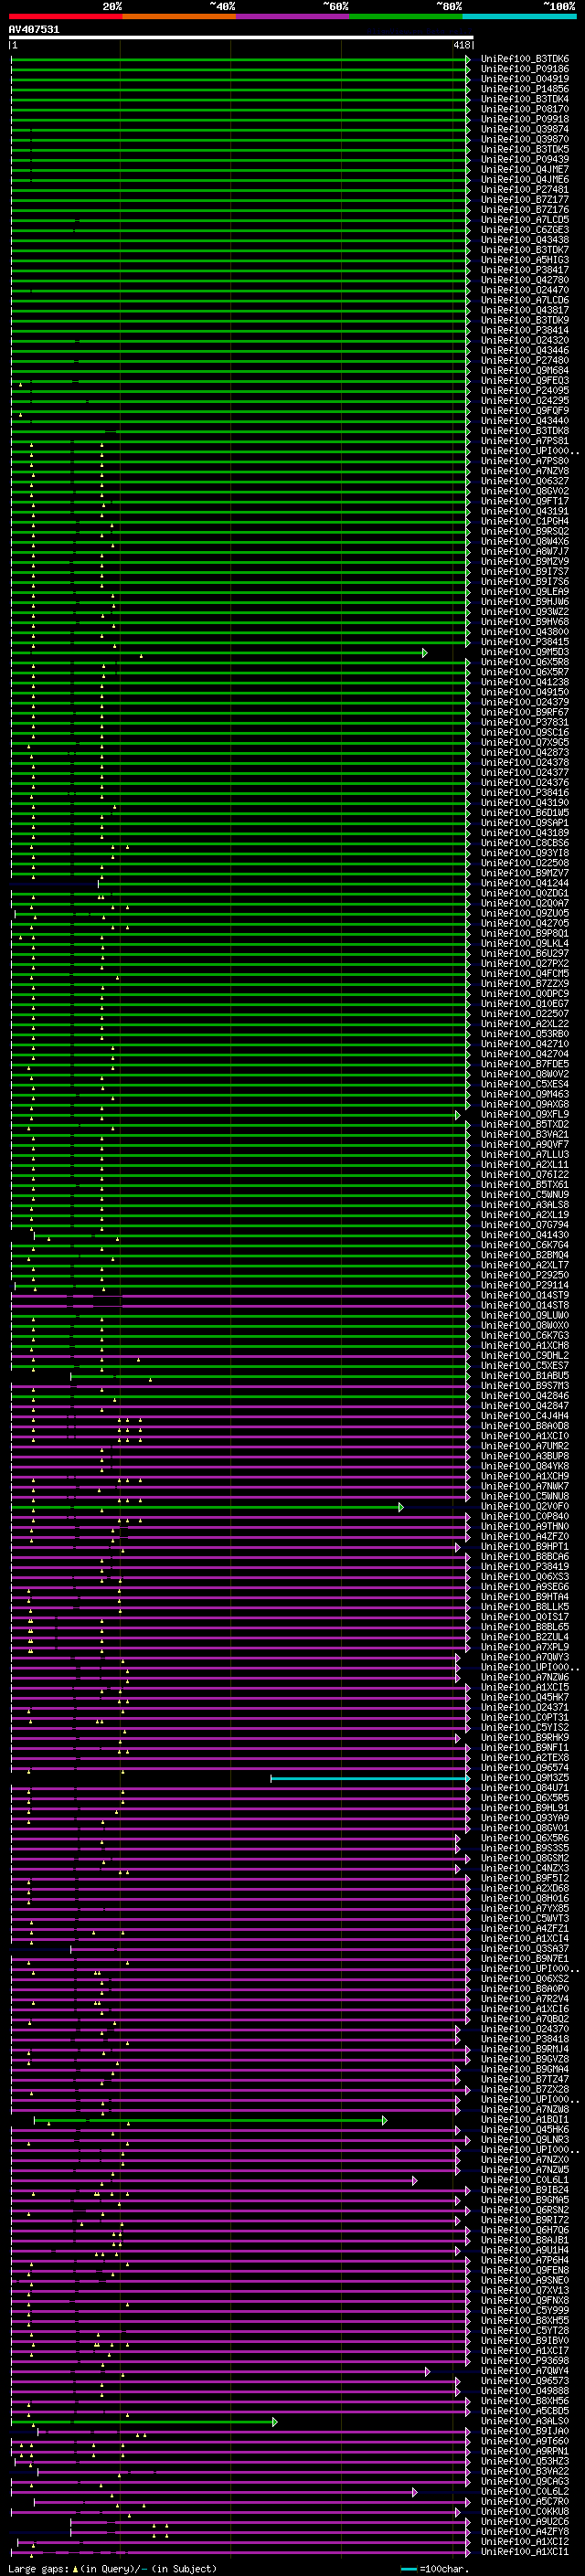Image resolution: width=585 pixels, height=2576 pixels.
Task: Open the UniRef100_C0L6L1 hit
Action: pyautogui.click(x=524, y=2180)
